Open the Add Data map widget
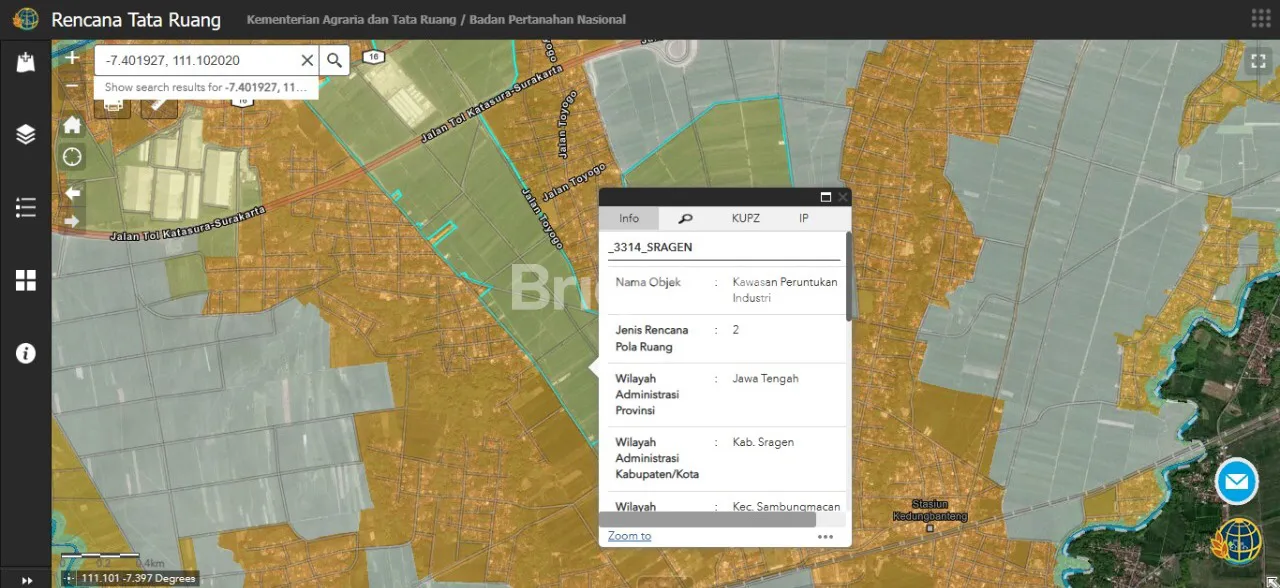The width and height of the screenshot is (1280, 588). (x=25, y=63)
